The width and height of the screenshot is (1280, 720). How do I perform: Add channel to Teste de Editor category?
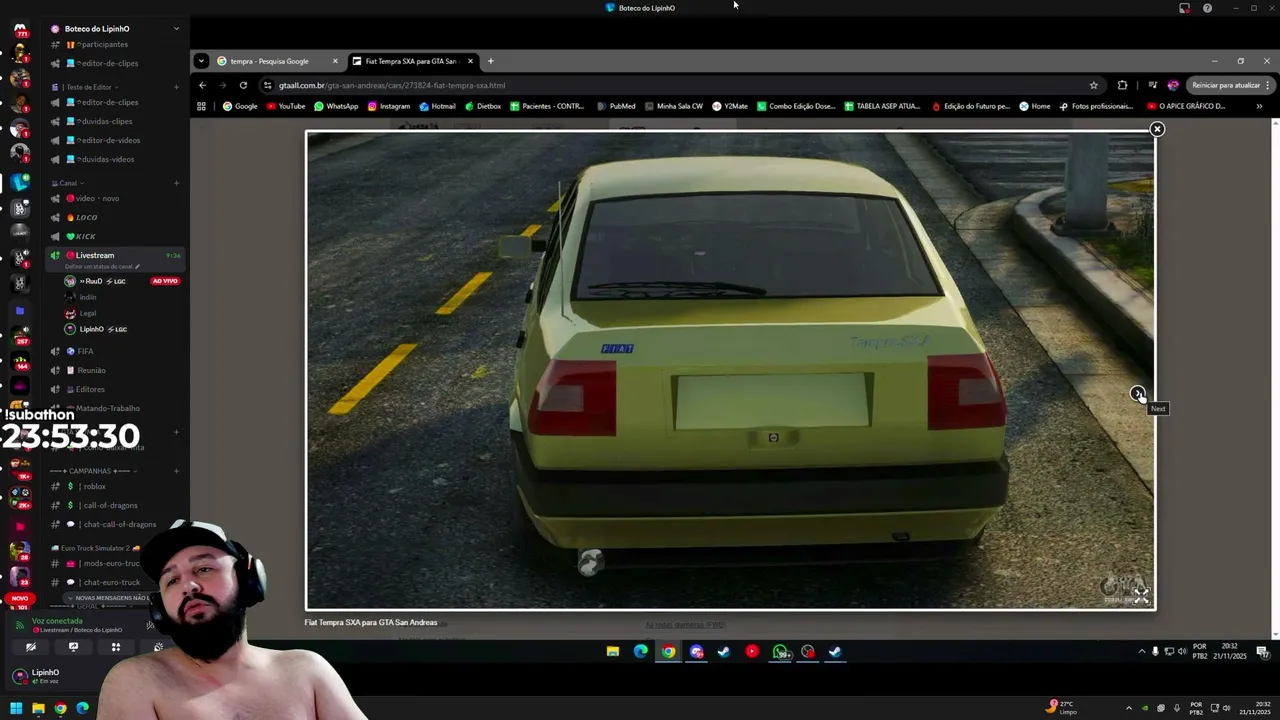[x=176, y=87]
